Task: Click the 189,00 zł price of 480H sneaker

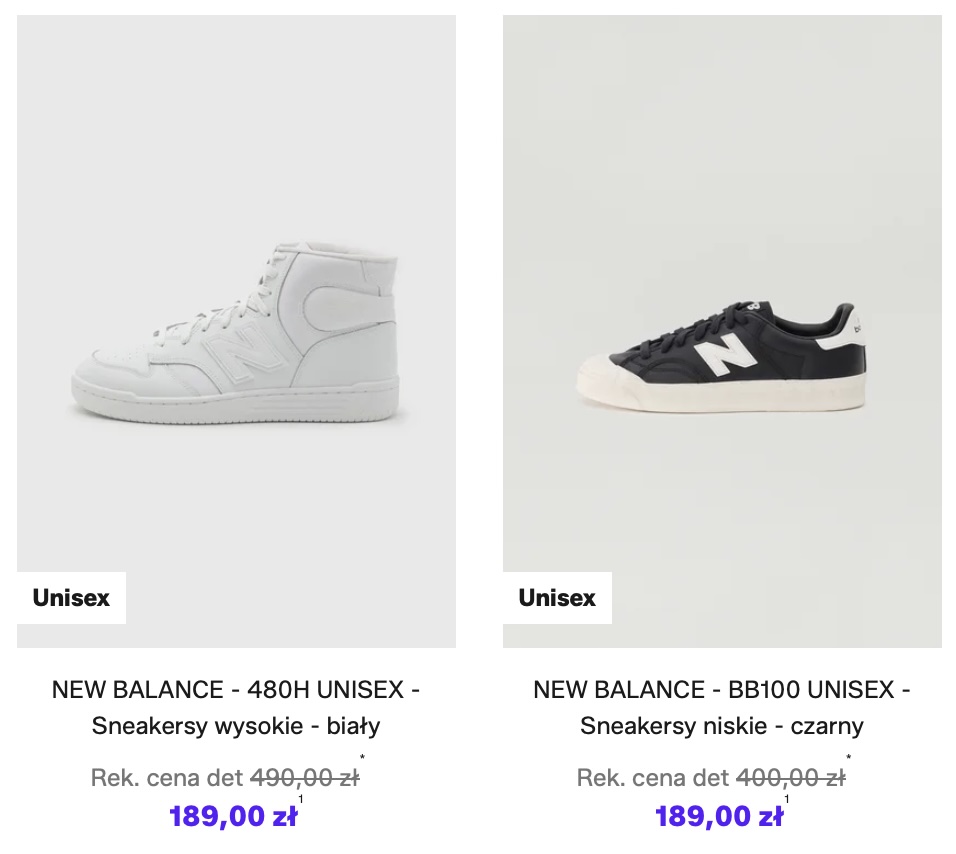Action: (233, 817)
